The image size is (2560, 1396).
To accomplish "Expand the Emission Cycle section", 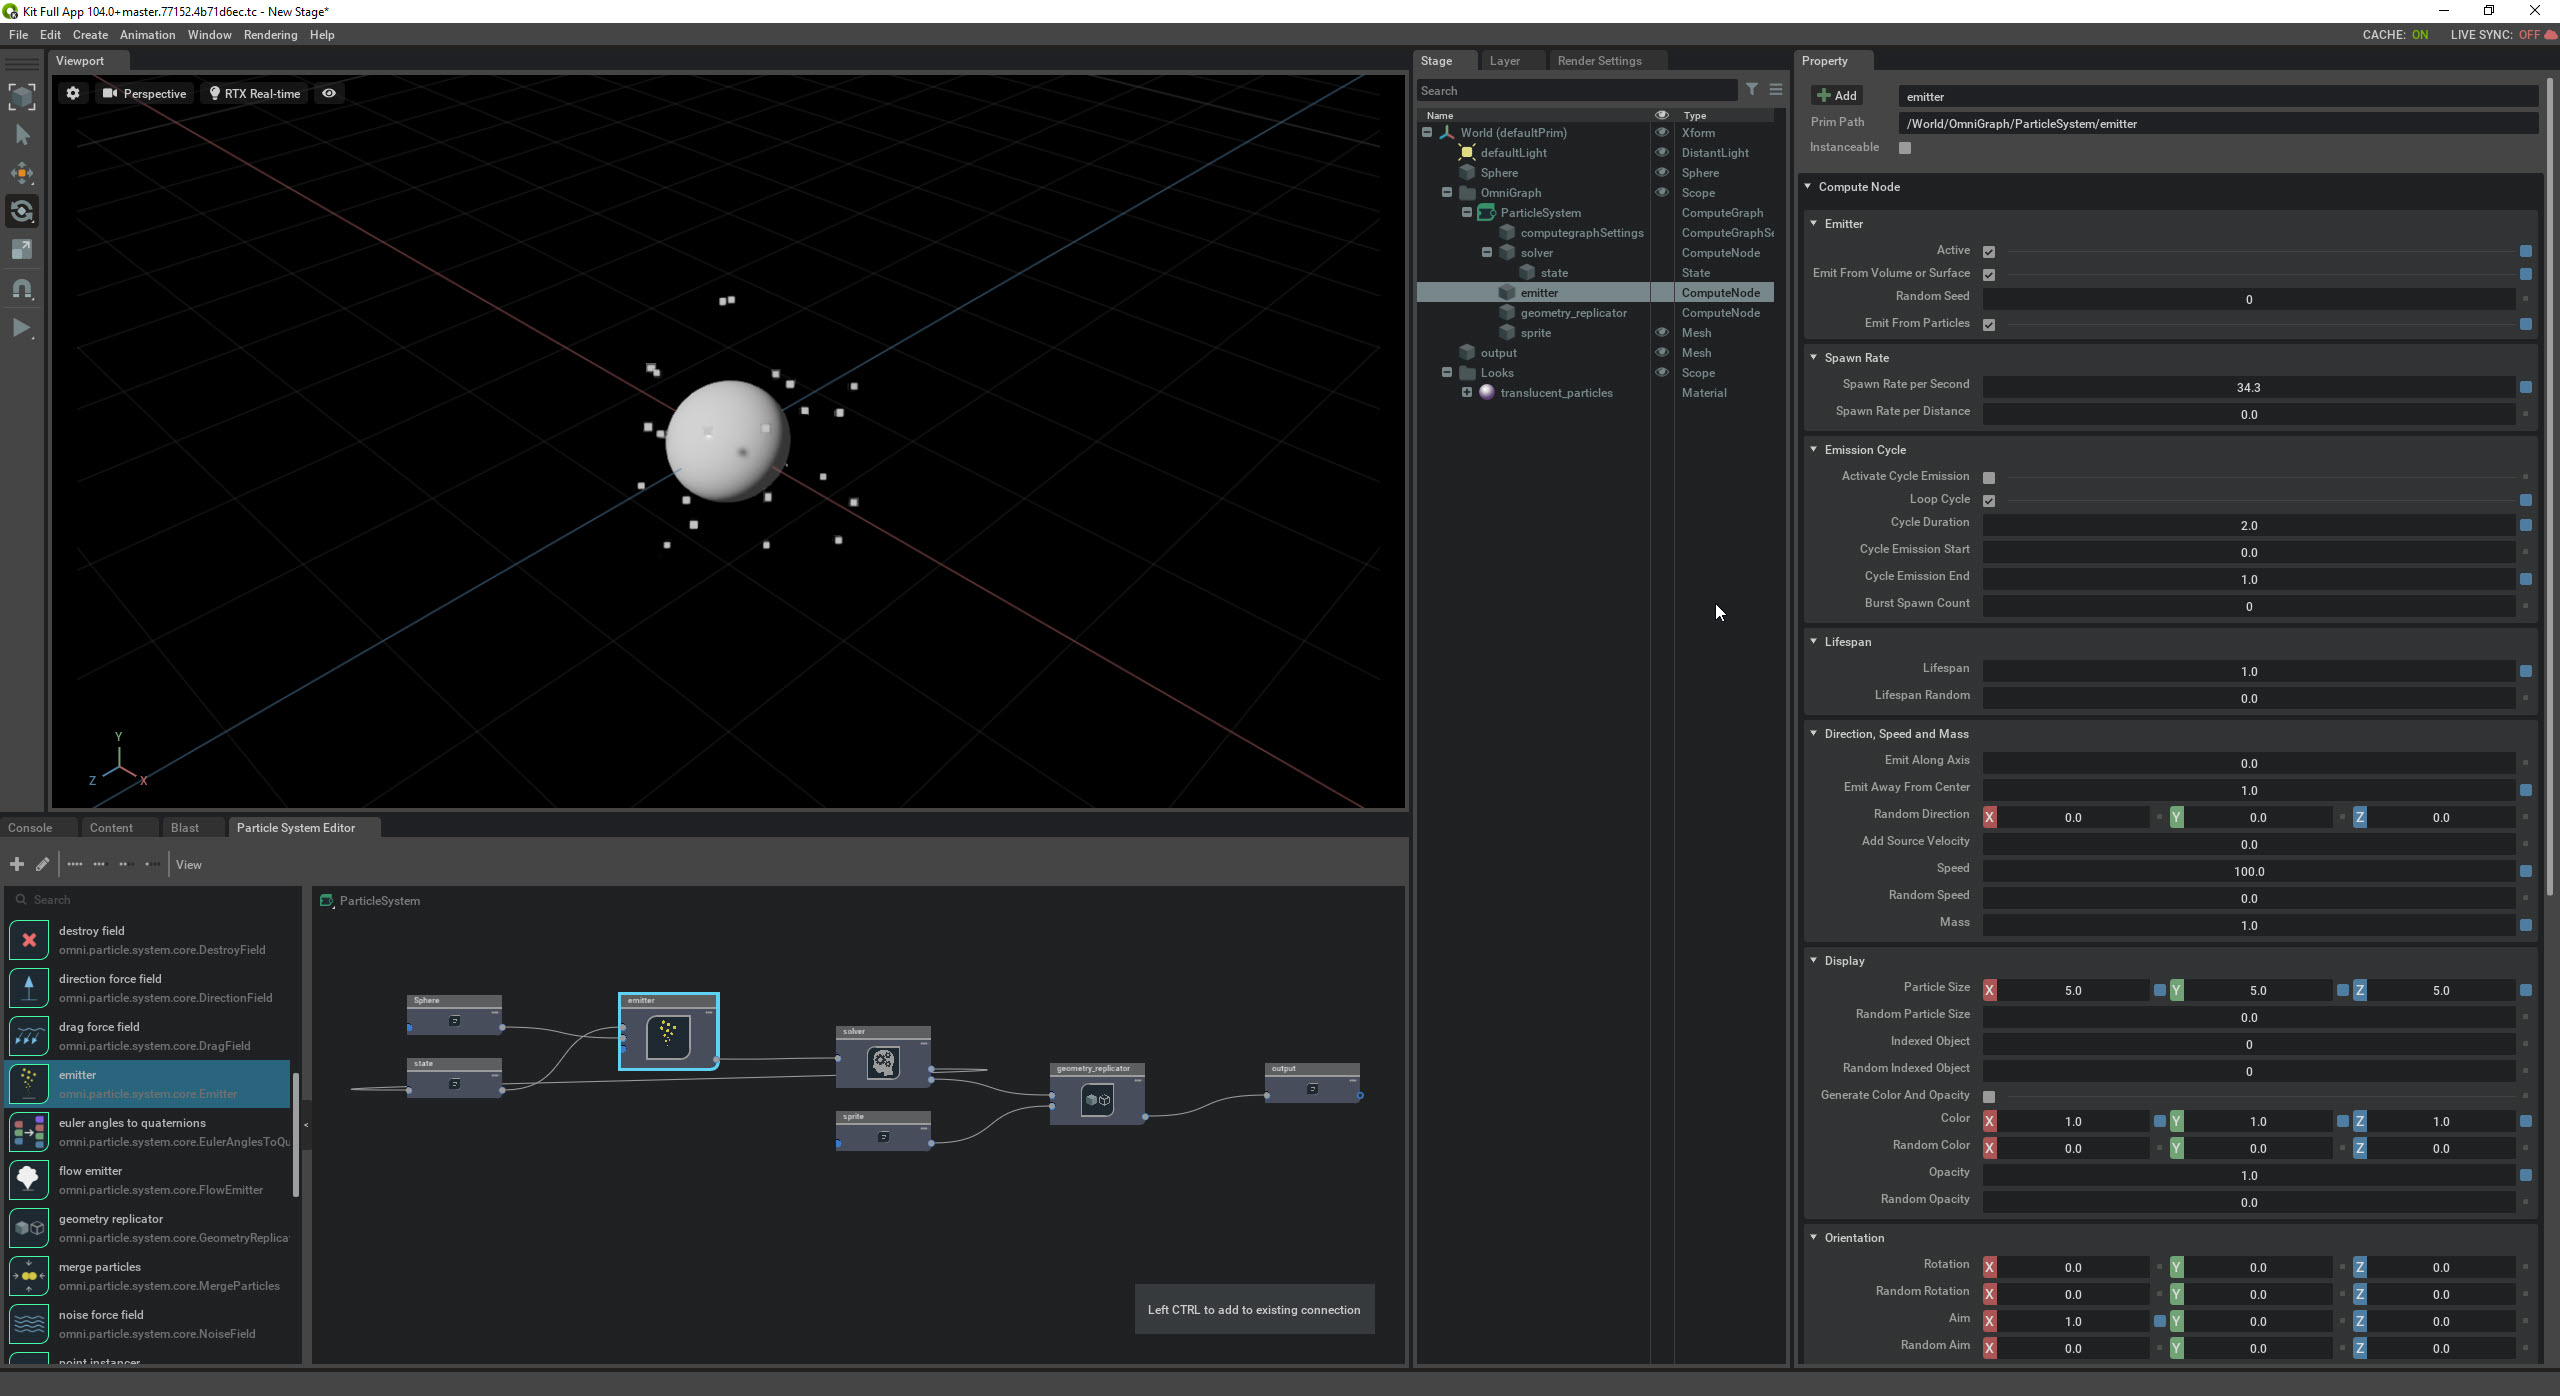I will coord(1817,449).
